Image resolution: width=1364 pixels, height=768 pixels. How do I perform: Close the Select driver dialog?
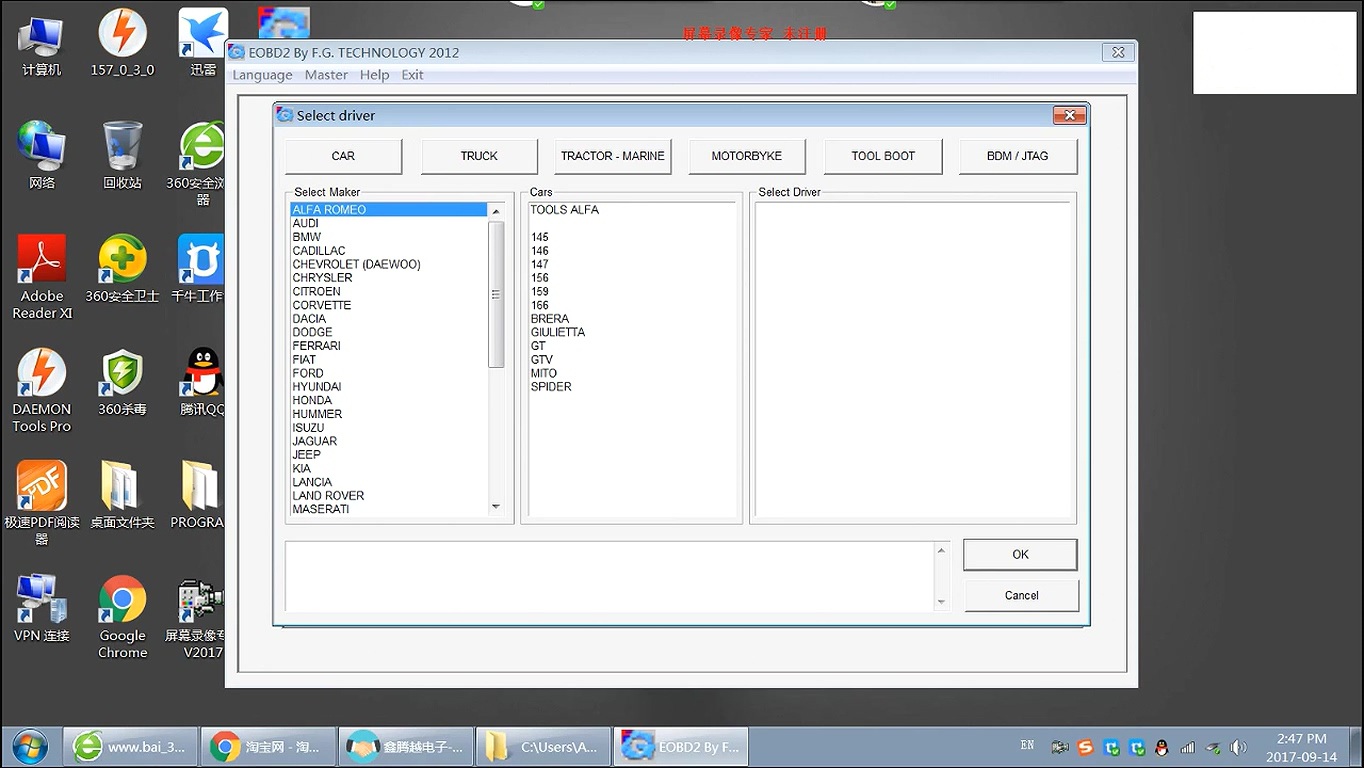click(1069, 115)
